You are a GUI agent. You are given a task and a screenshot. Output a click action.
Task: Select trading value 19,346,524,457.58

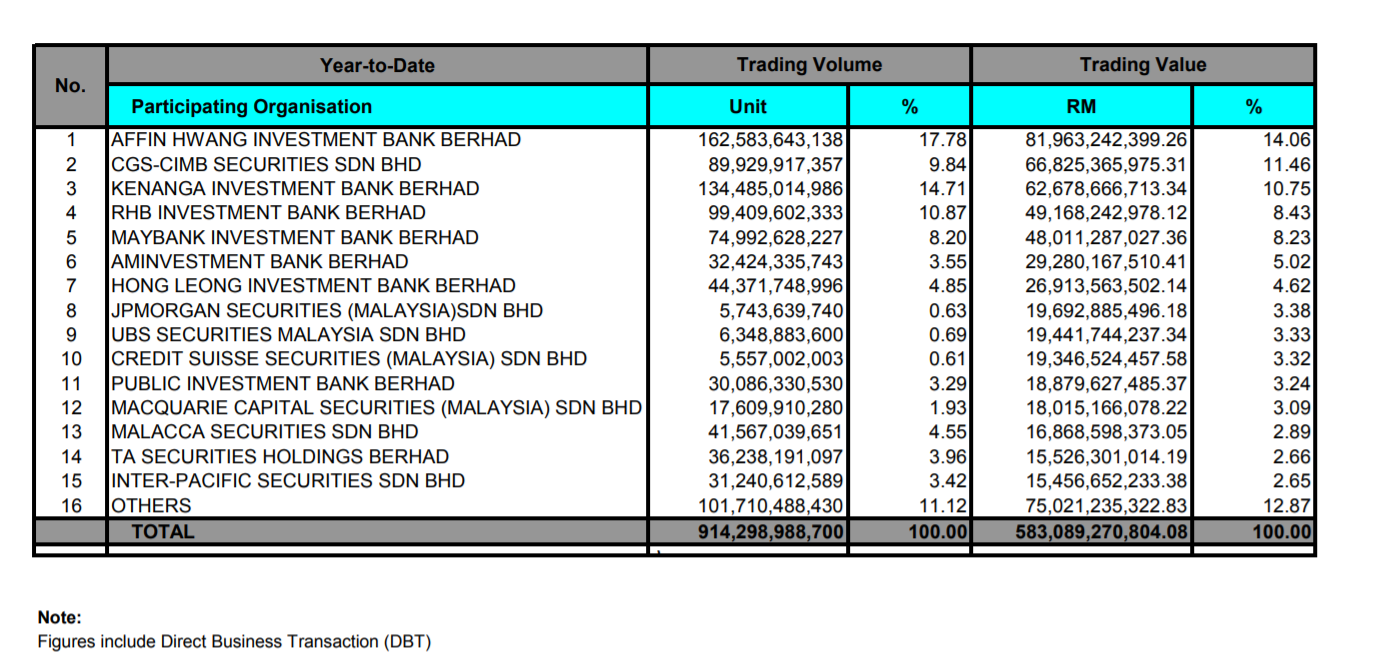coord(1107,358)
